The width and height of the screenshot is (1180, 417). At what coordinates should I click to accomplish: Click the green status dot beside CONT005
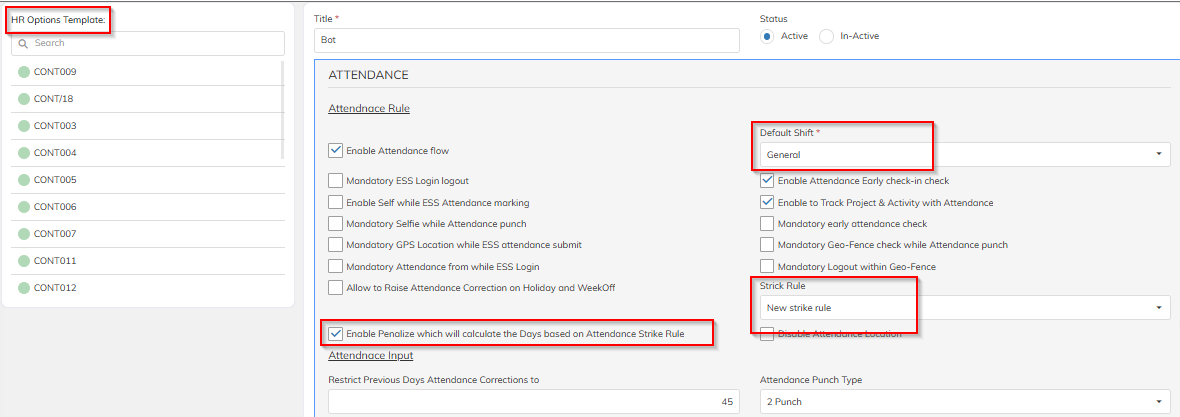point(24,180)
